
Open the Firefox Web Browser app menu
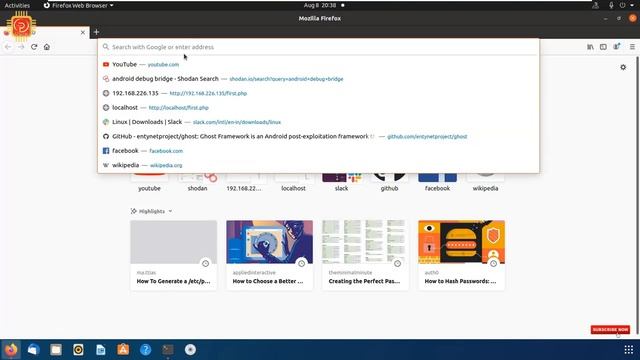[78, 5]
